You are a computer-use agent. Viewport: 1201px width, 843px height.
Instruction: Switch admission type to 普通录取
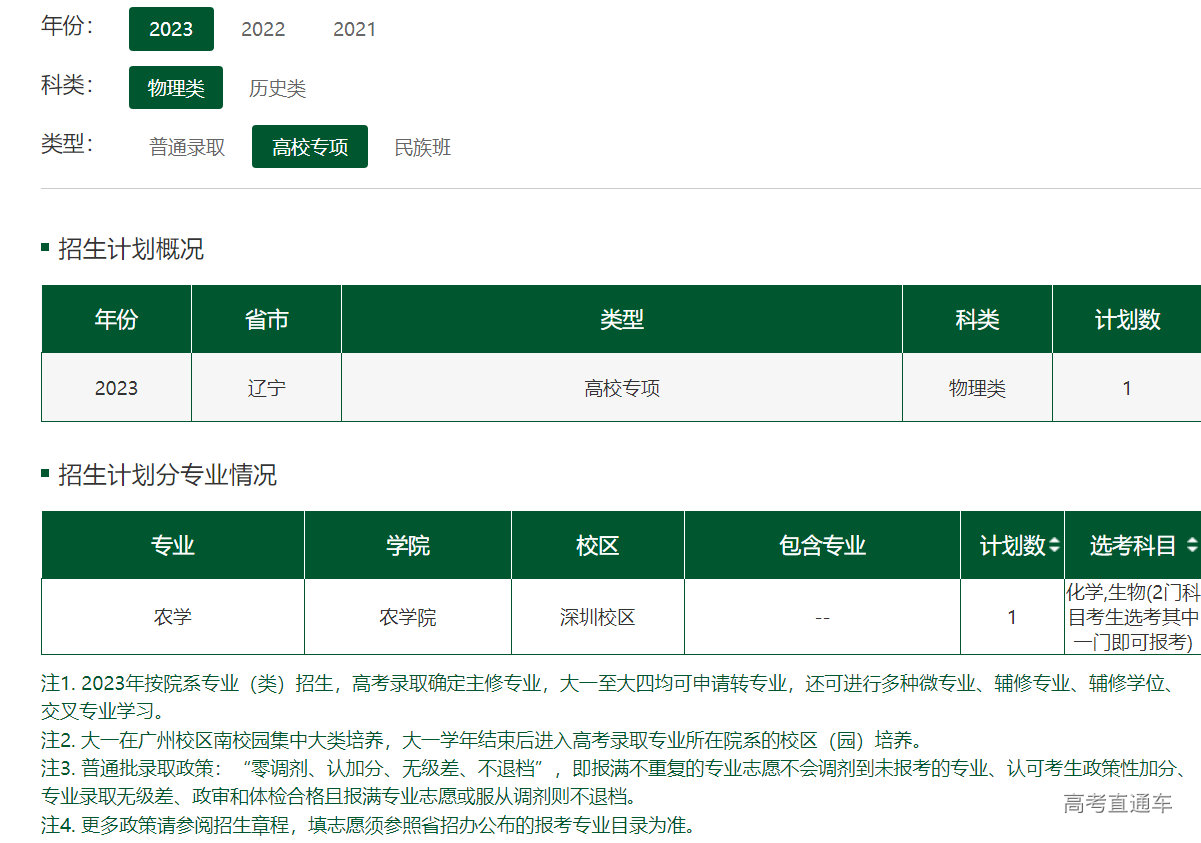[x=187, y=146]
